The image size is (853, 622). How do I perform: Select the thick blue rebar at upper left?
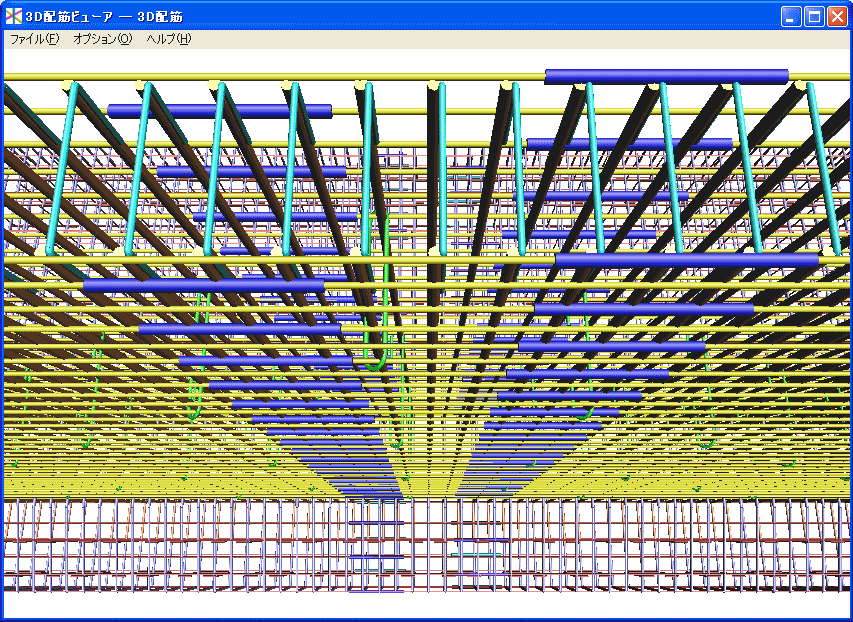(x=219, y=111)
